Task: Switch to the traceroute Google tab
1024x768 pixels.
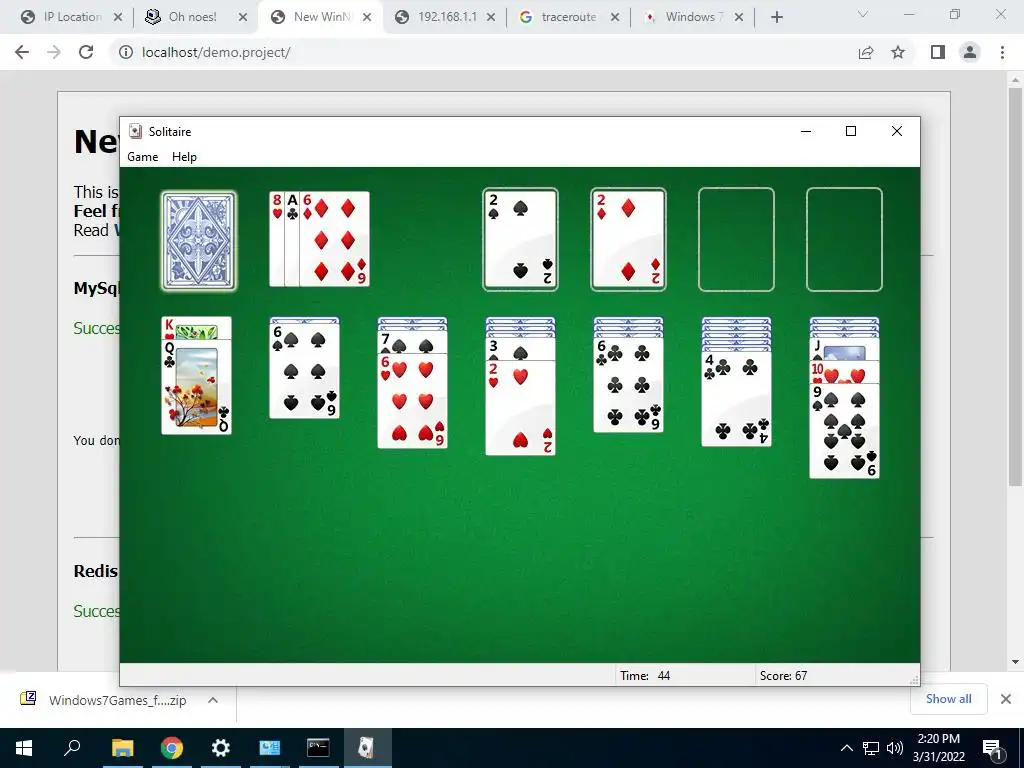Action: pos(568,17)
